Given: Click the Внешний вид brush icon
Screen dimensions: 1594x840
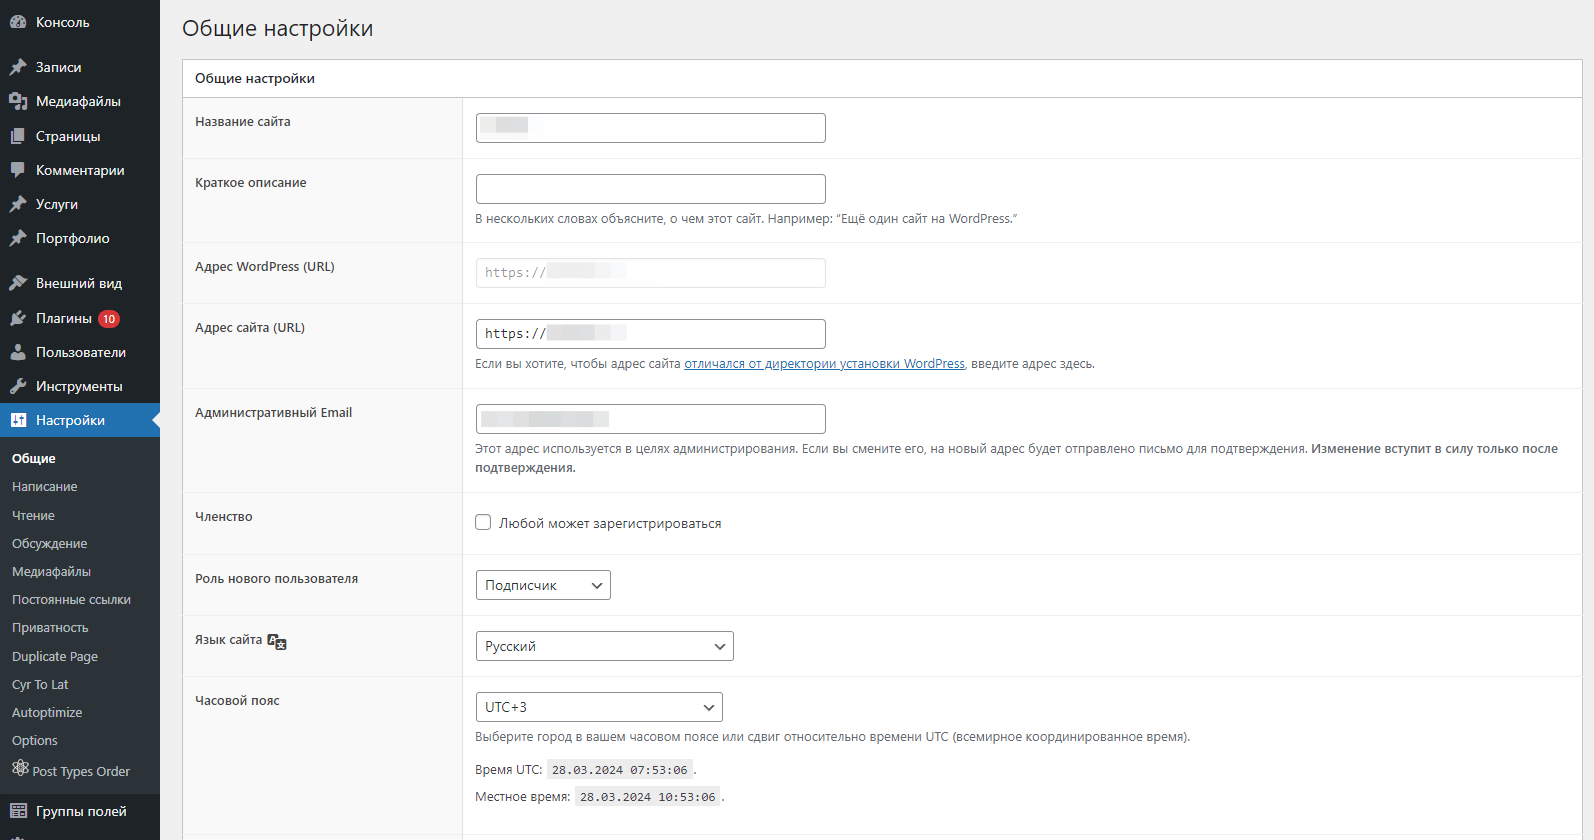Looking at the screenshot, I should click(x=18, y=283).
